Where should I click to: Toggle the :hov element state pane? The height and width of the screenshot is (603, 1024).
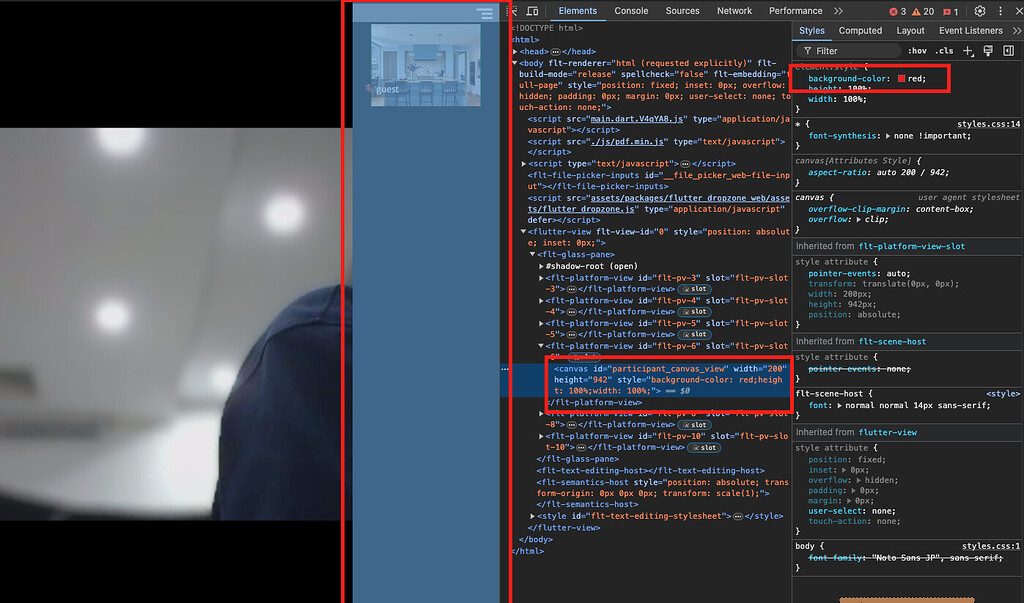(x=917, y=50)
